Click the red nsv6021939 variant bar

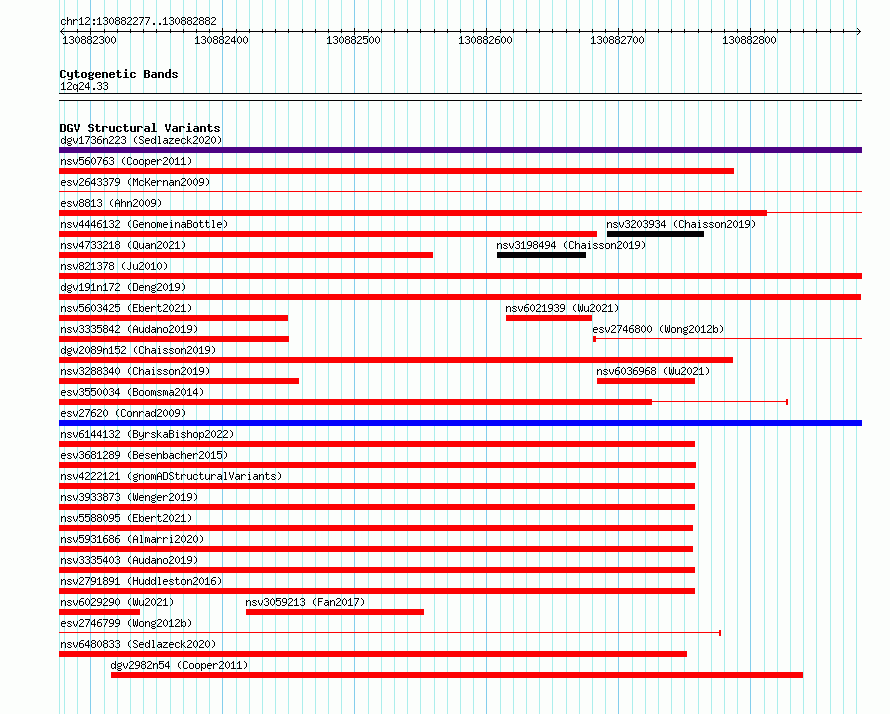pos(549,318)
